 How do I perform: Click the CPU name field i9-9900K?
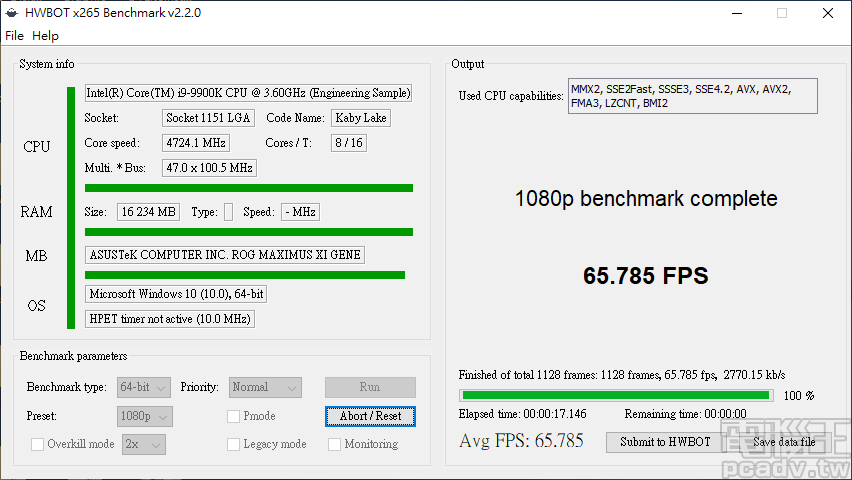click(x=248, y=93)
